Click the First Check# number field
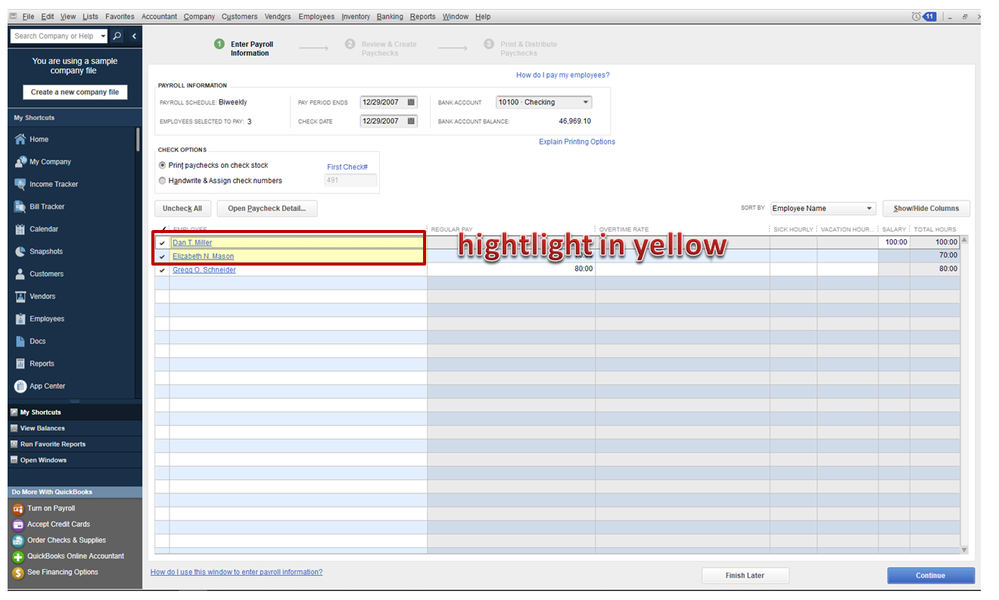Screen dimensions: 999x600 [350, 181]
